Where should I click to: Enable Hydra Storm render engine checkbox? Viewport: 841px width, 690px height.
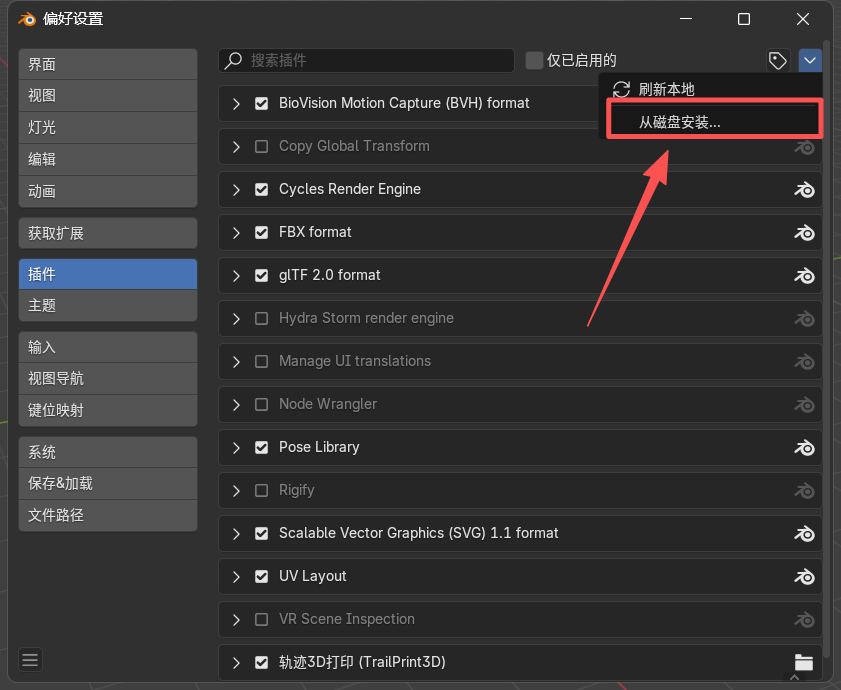[261, 319]
